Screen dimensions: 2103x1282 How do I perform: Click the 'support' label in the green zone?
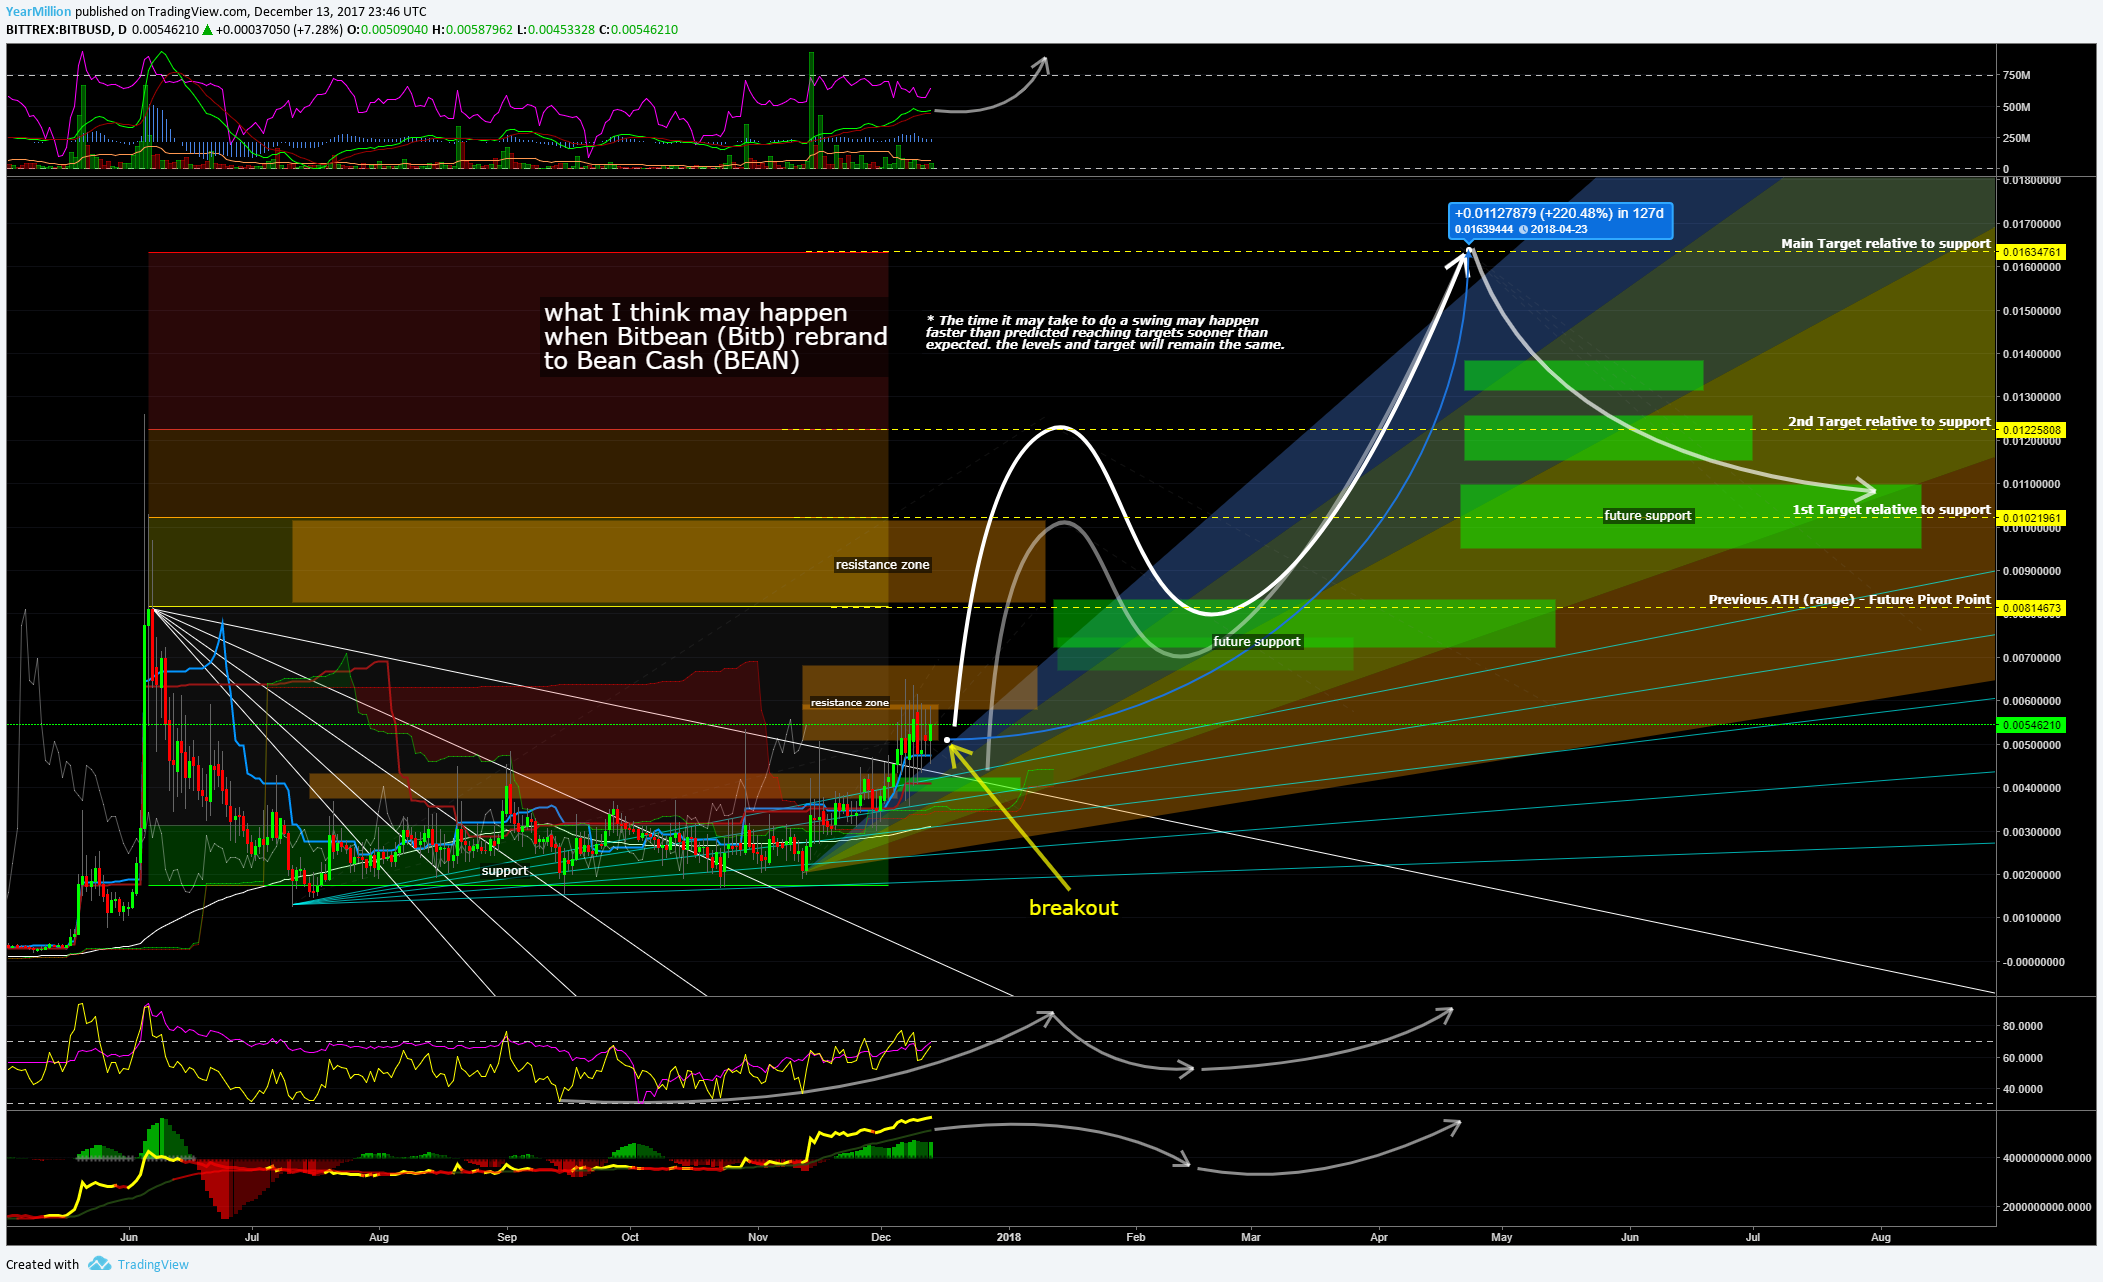[x=504, y=871]
